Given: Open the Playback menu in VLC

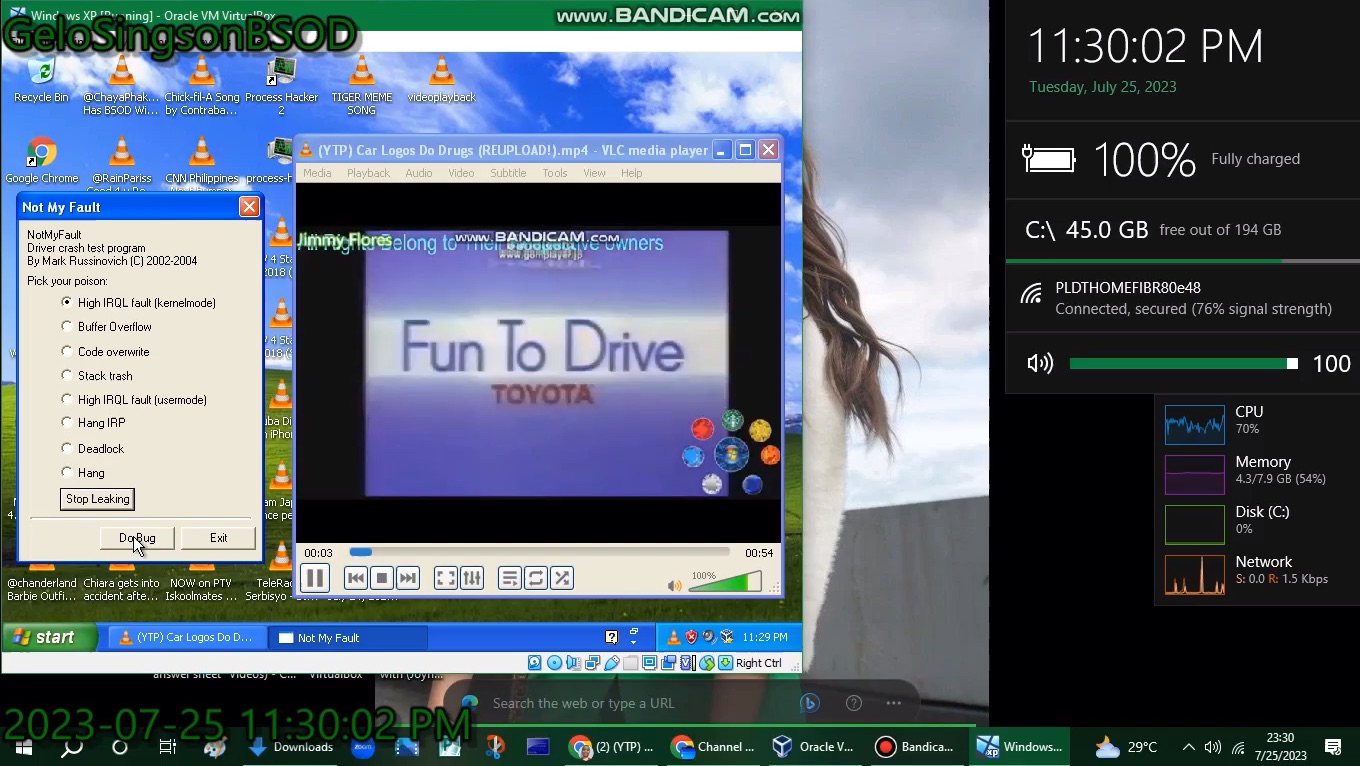Looking at the screenshot, I should 368,173.
